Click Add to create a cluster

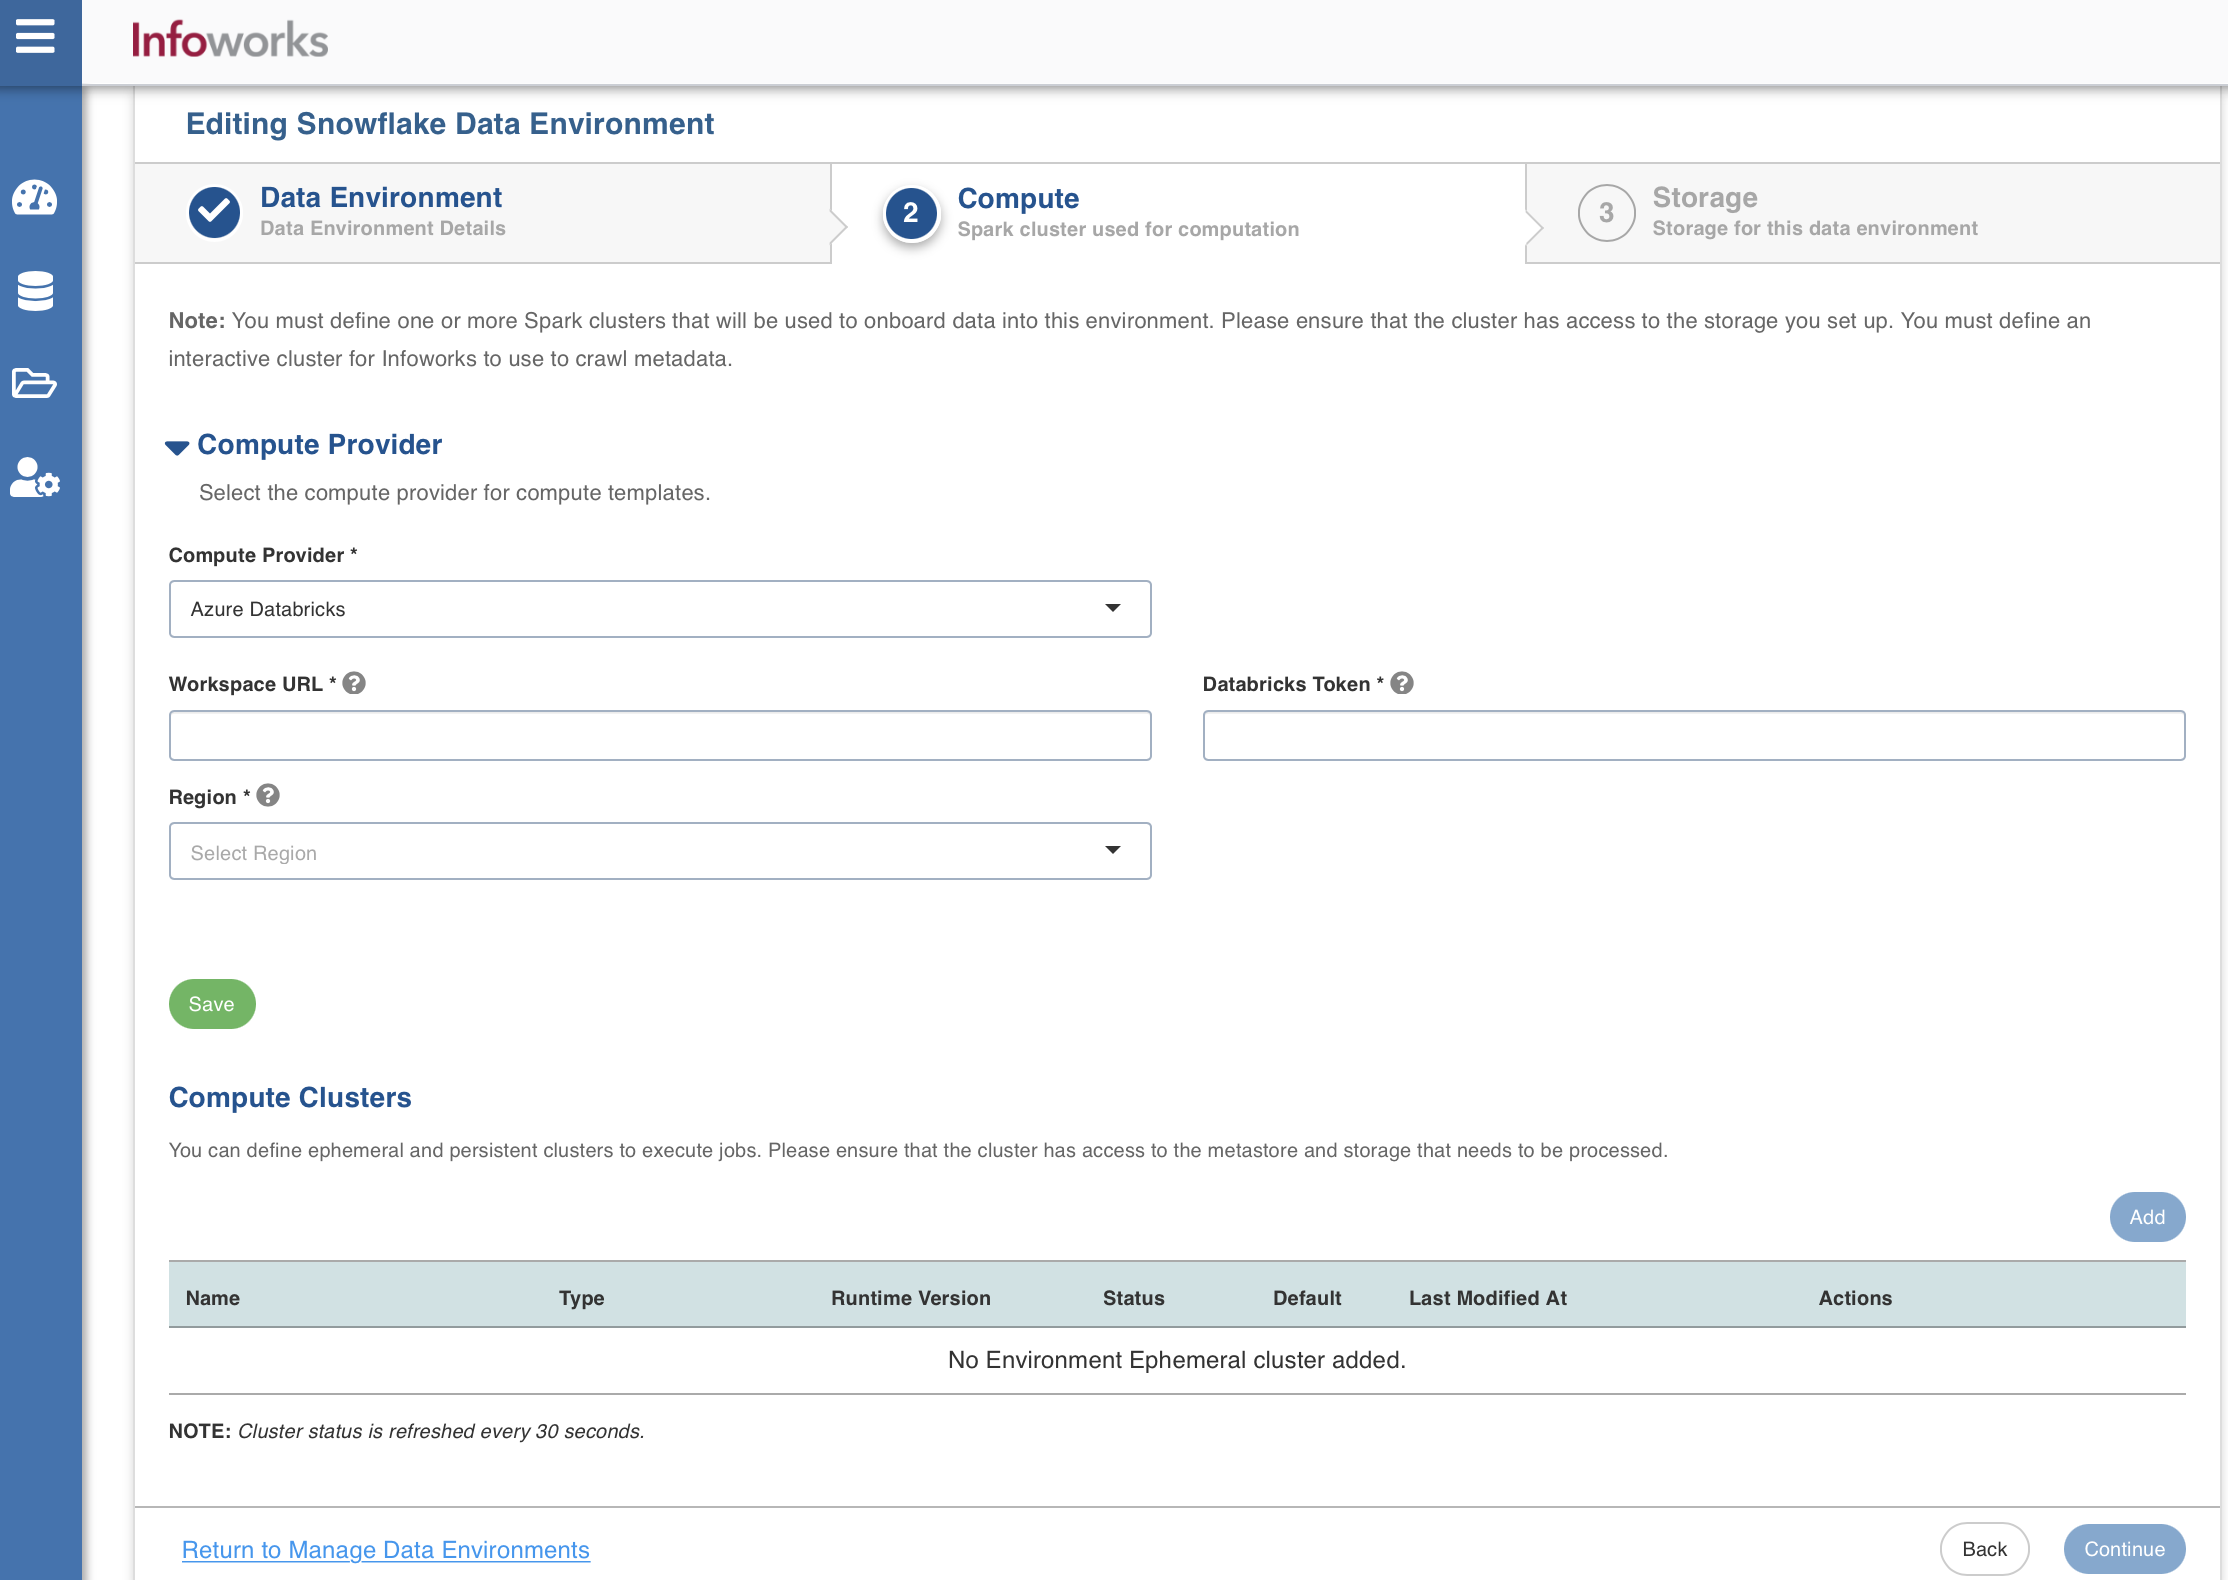[x=2147, y=1217]
